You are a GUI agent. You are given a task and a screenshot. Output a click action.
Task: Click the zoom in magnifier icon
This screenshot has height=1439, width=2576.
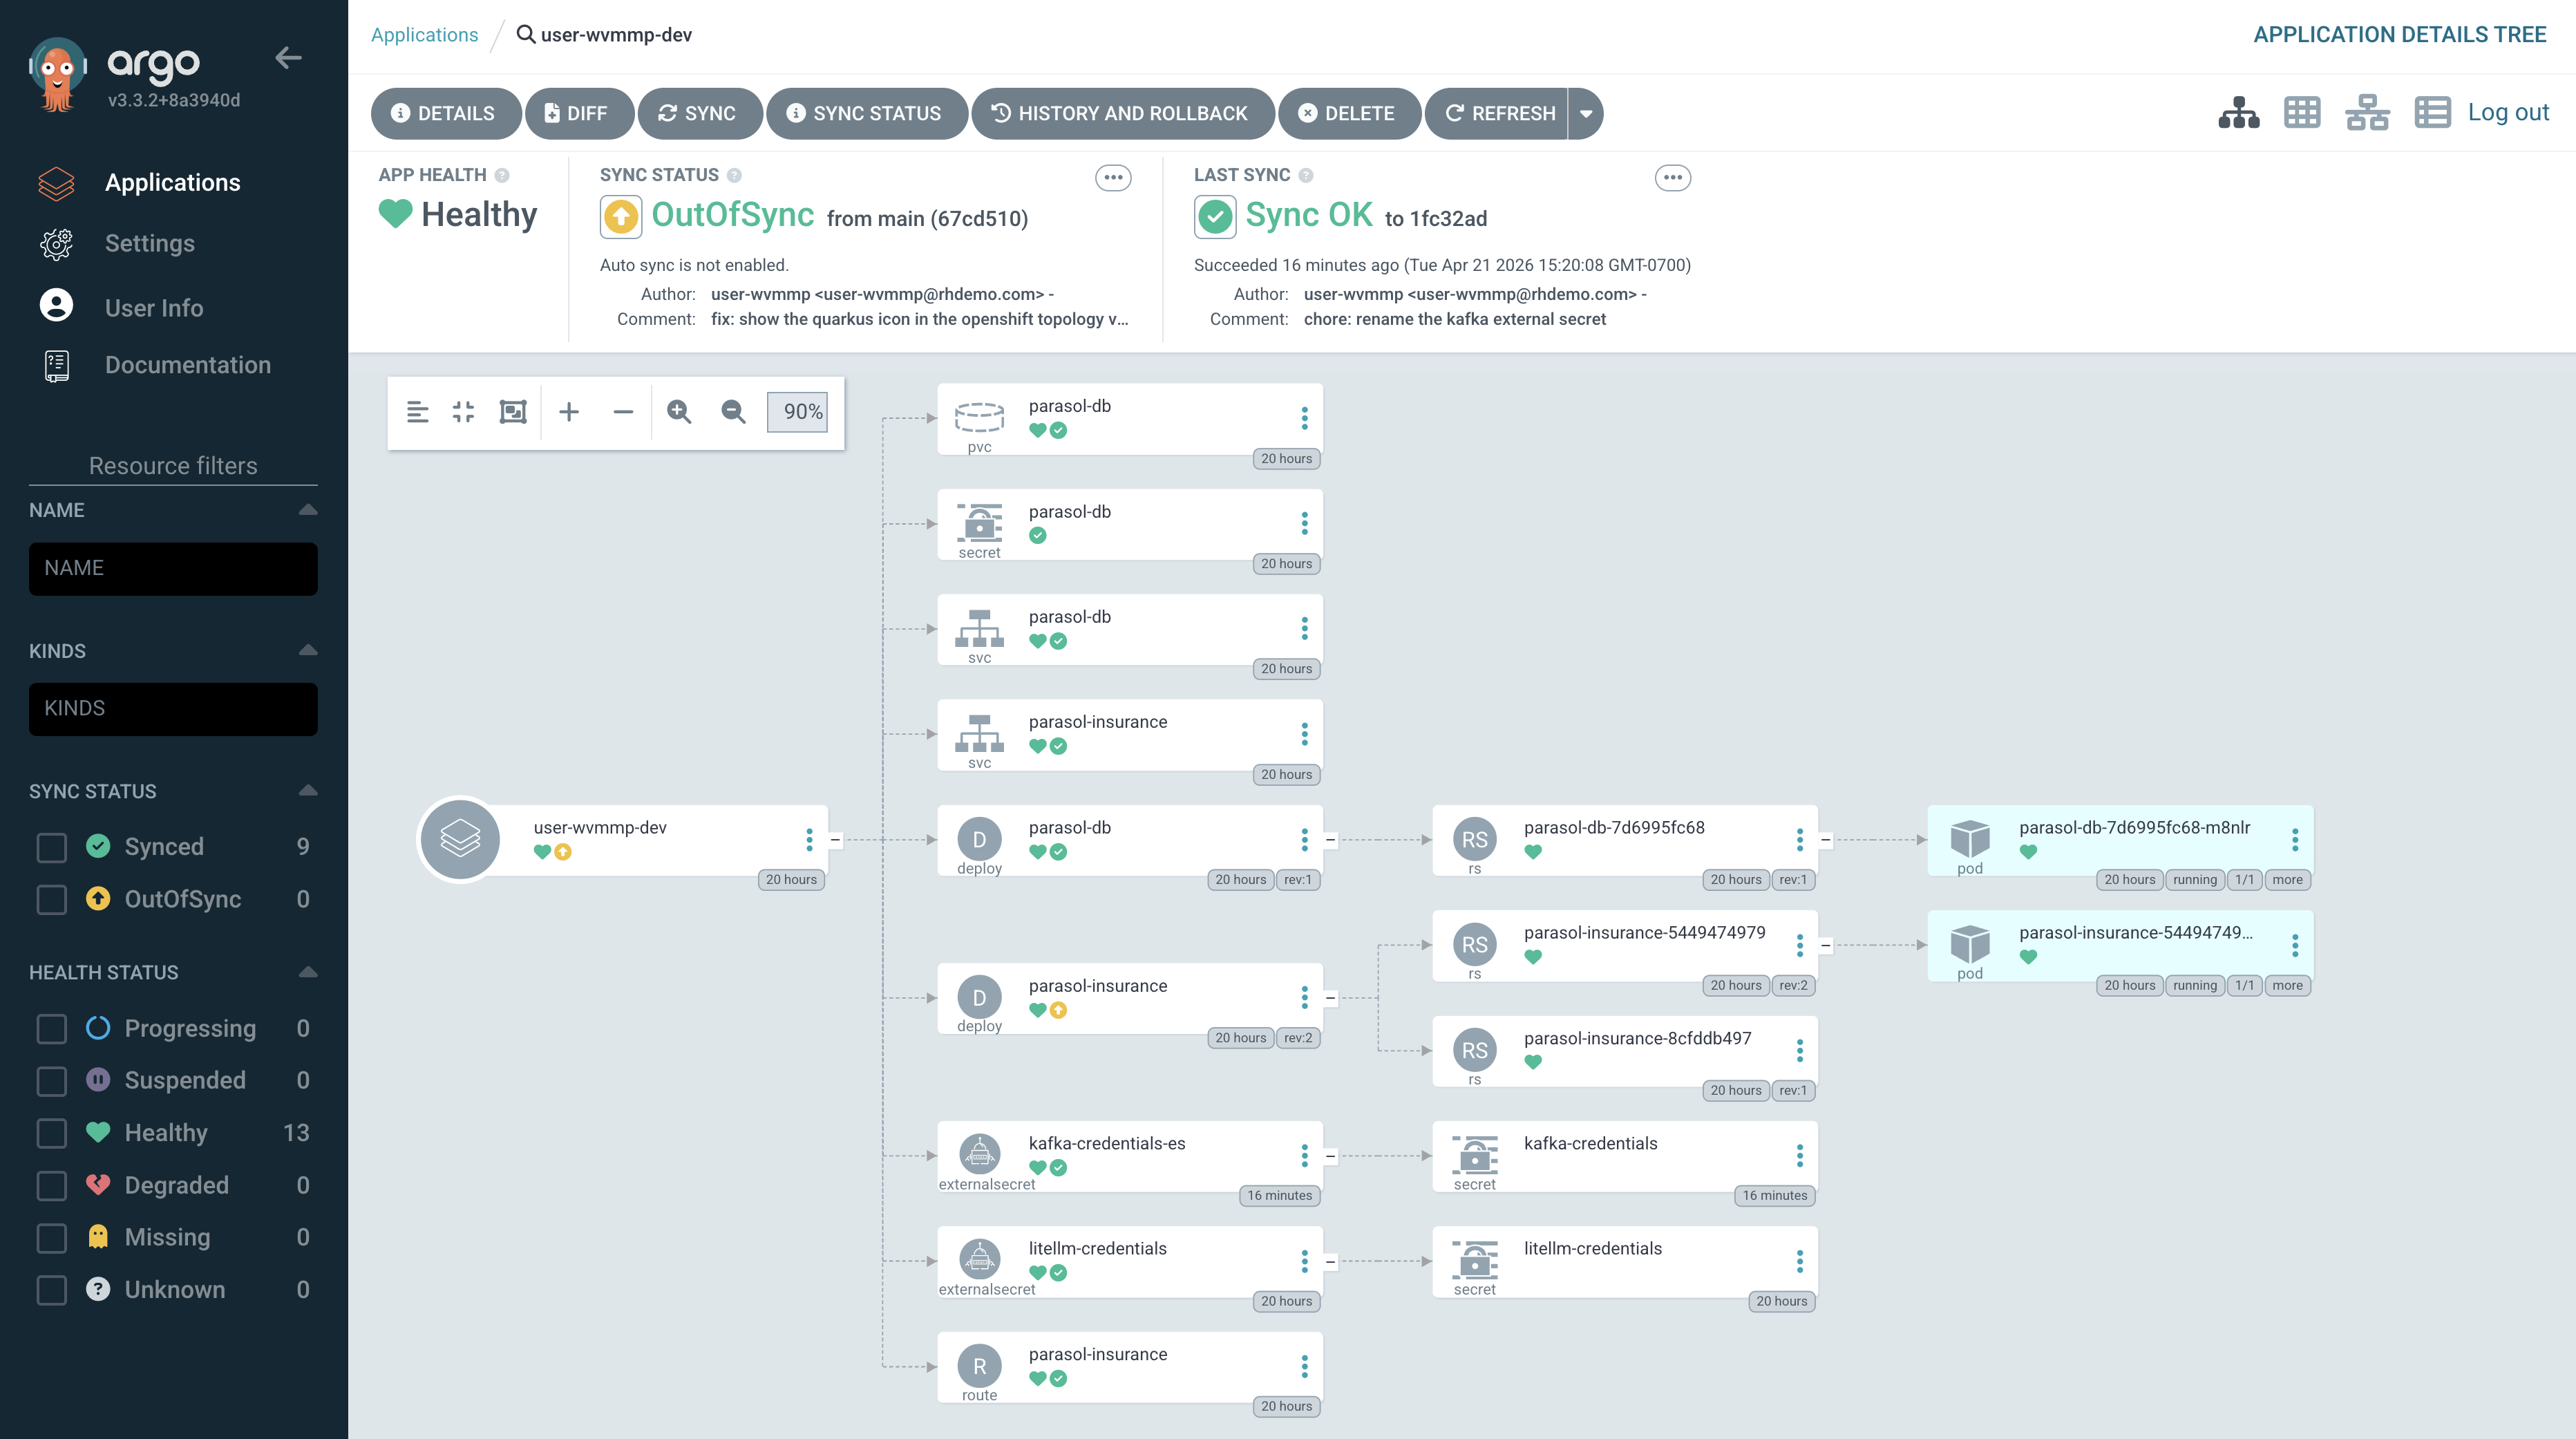[x=679, y=412]
